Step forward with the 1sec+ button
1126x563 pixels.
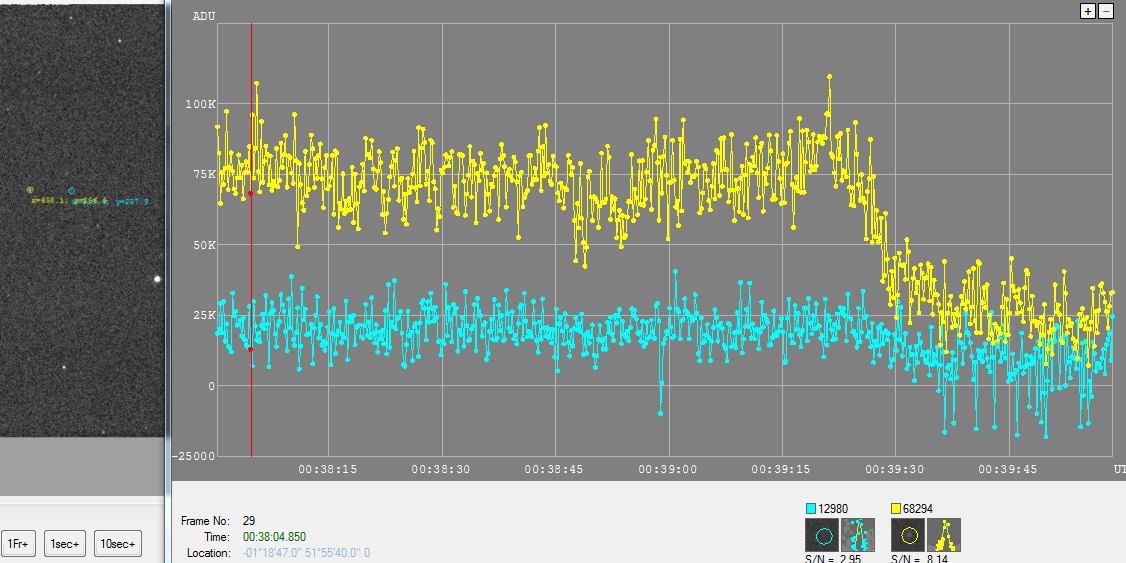64,544
